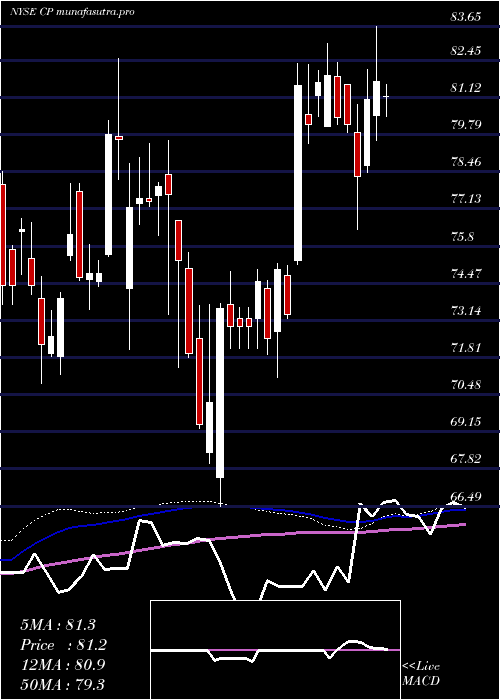Click the 66.49 price axis label

click(x=466, y=496)
